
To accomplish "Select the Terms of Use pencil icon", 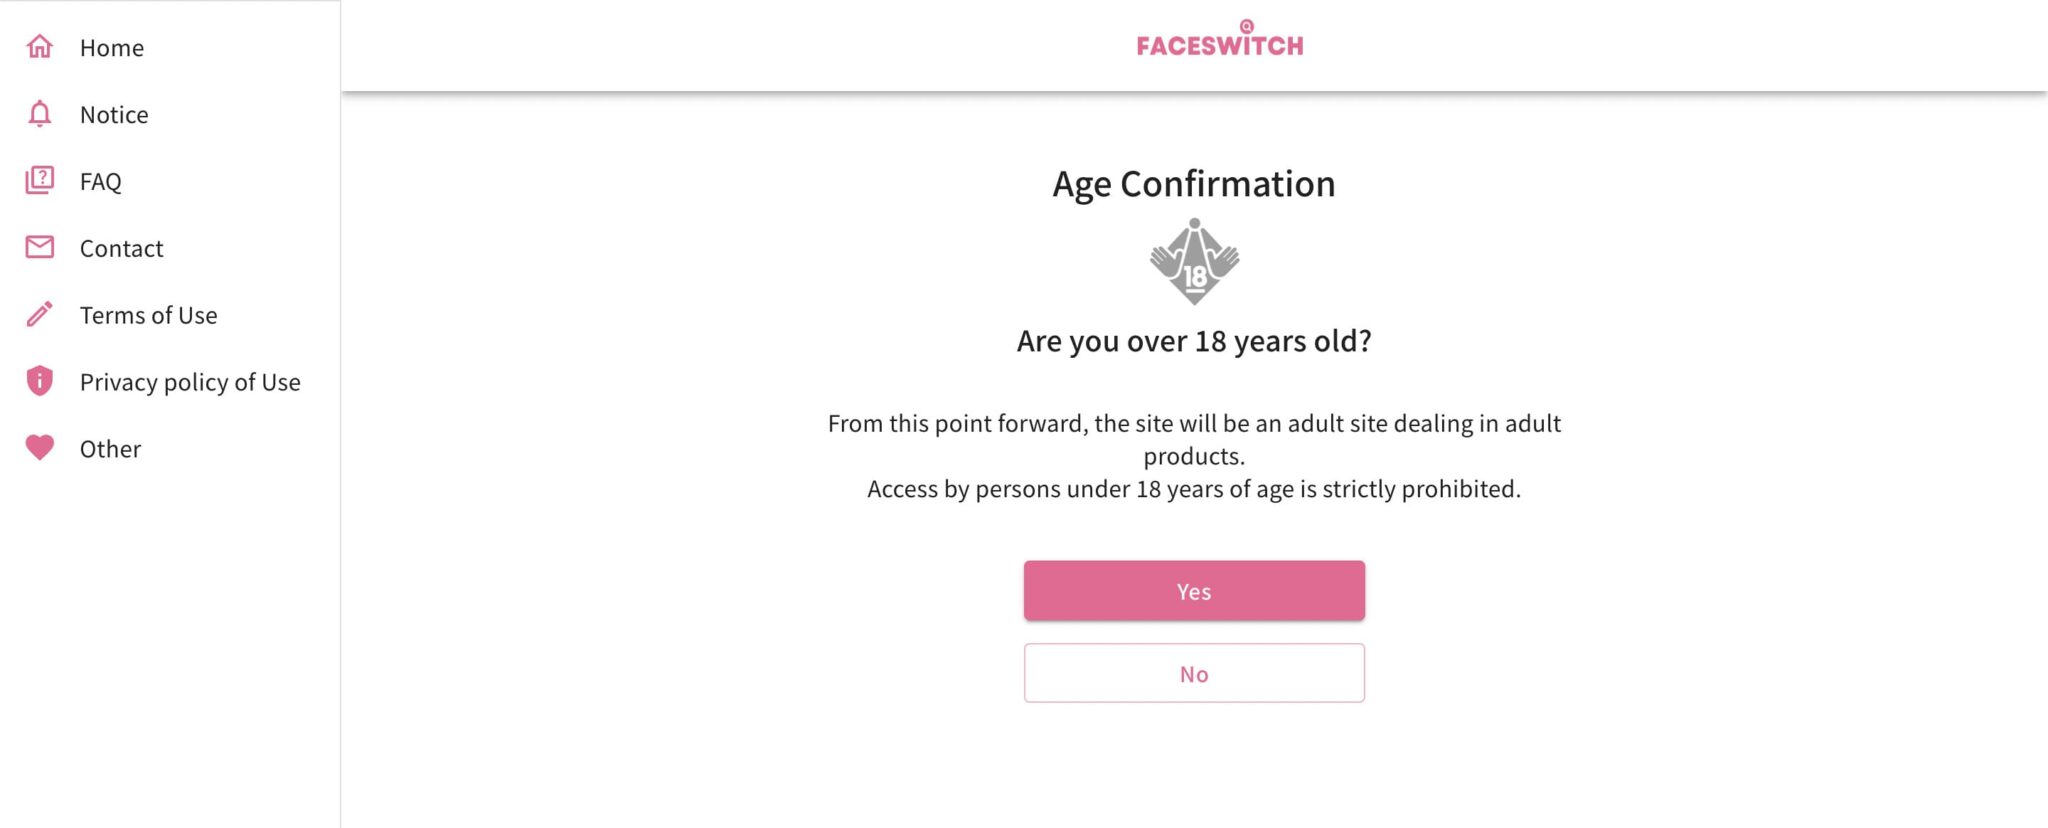I will tap(39, 314).
